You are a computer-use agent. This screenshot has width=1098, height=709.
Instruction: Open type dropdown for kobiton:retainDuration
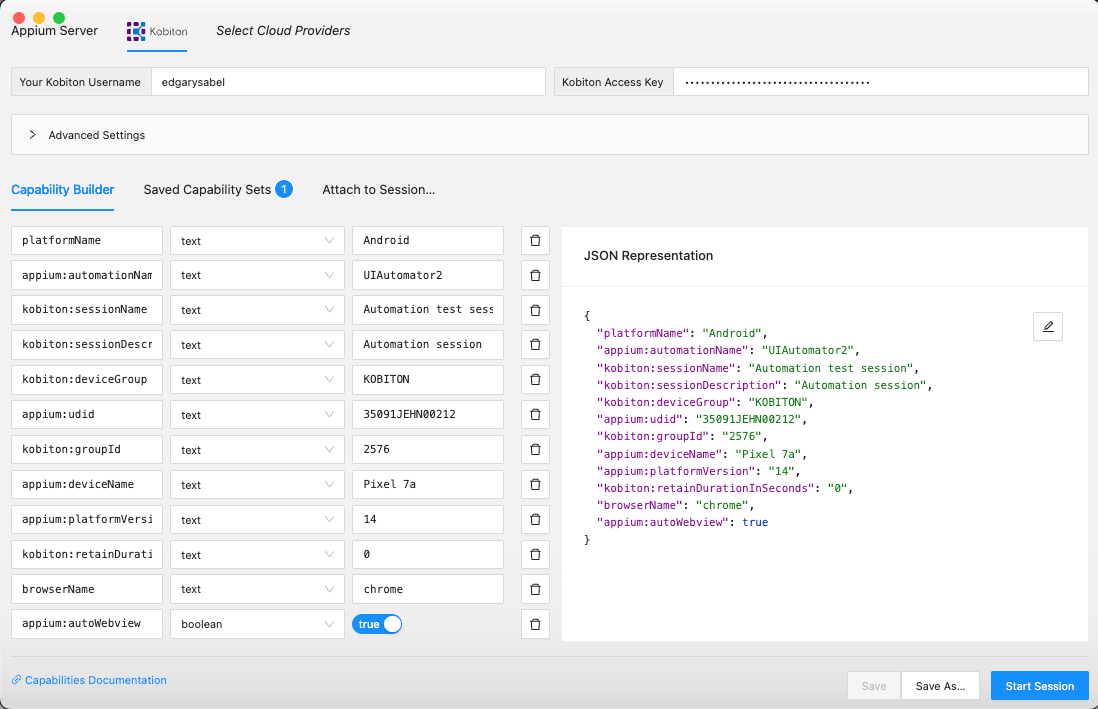257,554
